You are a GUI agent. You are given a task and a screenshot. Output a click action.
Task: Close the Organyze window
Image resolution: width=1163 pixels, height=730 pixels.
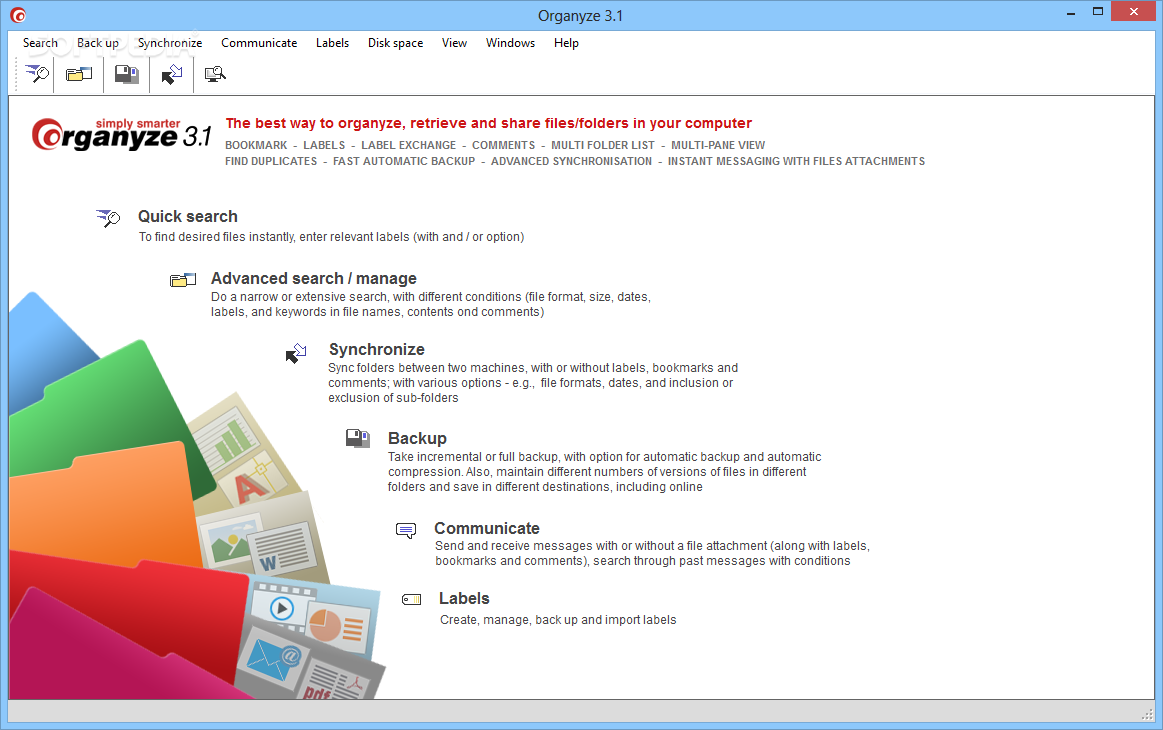point(1134,12)
